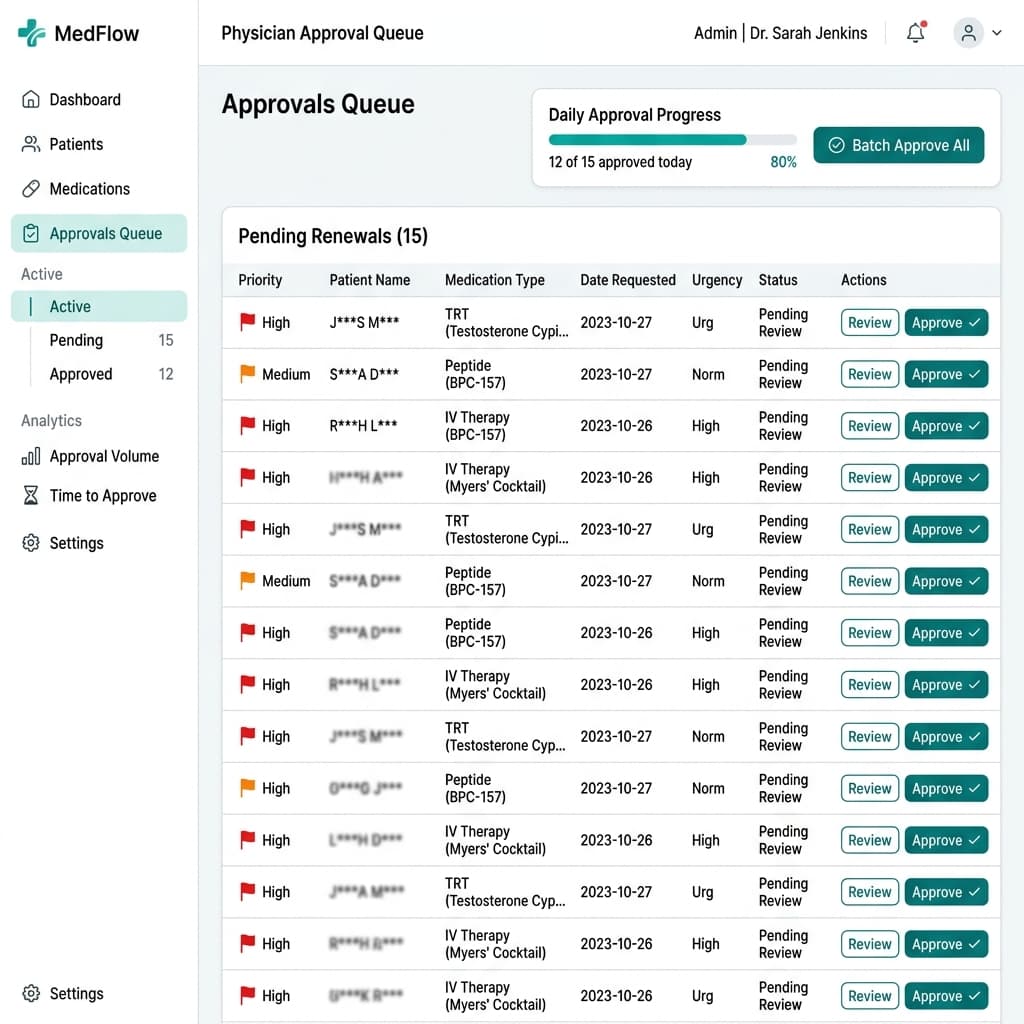The width and height of the screenshot is (1024, 1024).
Task: Review first S***A D*** Peptide Medium request
Action: point(869,374)
